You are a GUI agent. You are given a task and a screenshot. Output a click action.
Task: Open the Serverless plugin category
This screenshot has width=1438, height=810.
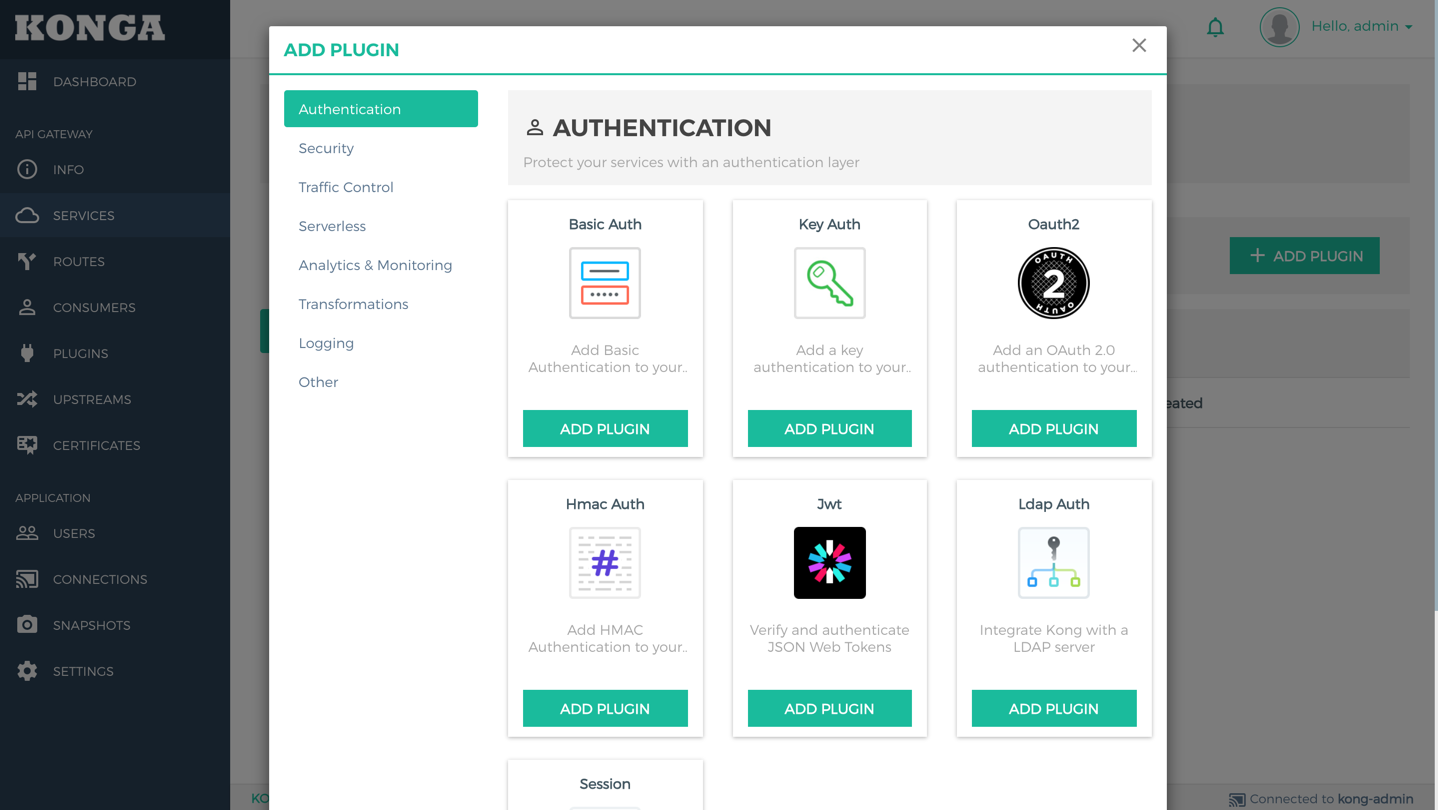pyautogui.click(x=381, y=226)
